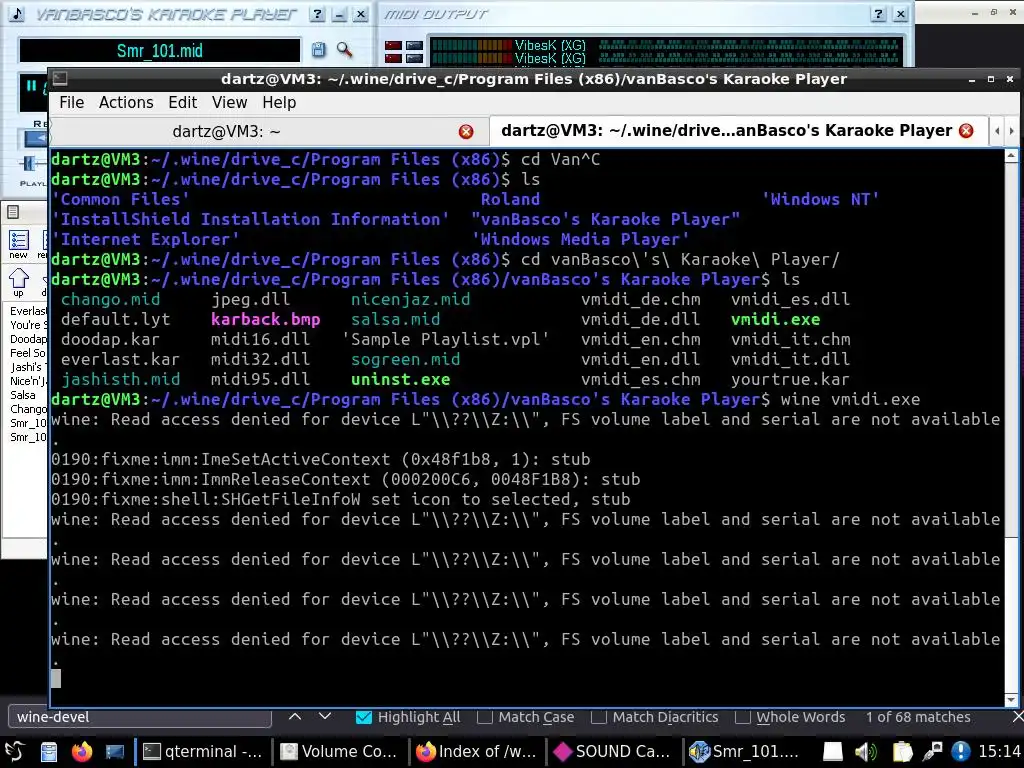Click the left tab-scroll arrow in qterminal
This screenshot has height=768, width=1024.
(997, 131)
